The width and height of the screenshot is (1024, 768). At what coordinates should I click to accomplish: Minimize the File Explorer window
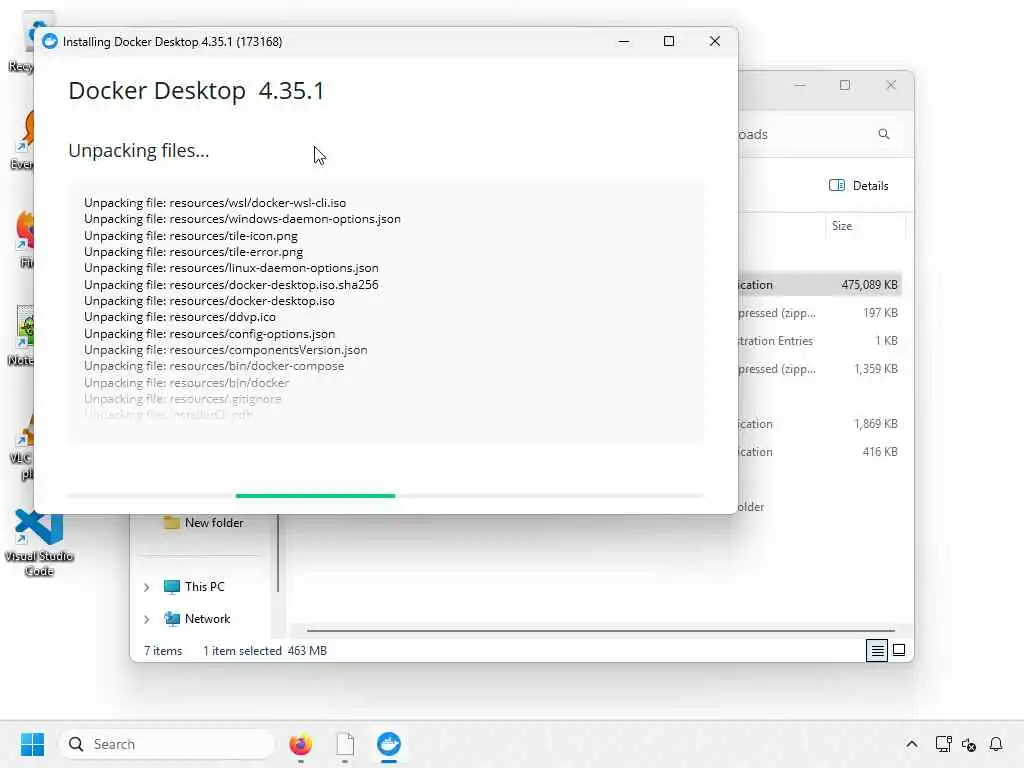[x=799, y=85]
